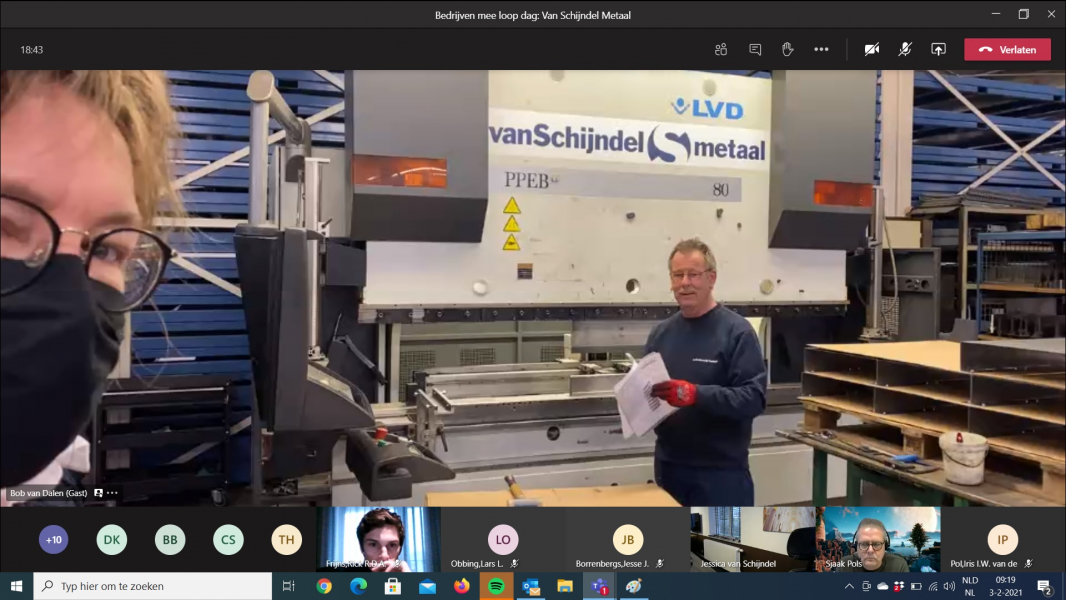Open options for Bob van Dalen's video

pyautogui.click(x=112, y=493)
